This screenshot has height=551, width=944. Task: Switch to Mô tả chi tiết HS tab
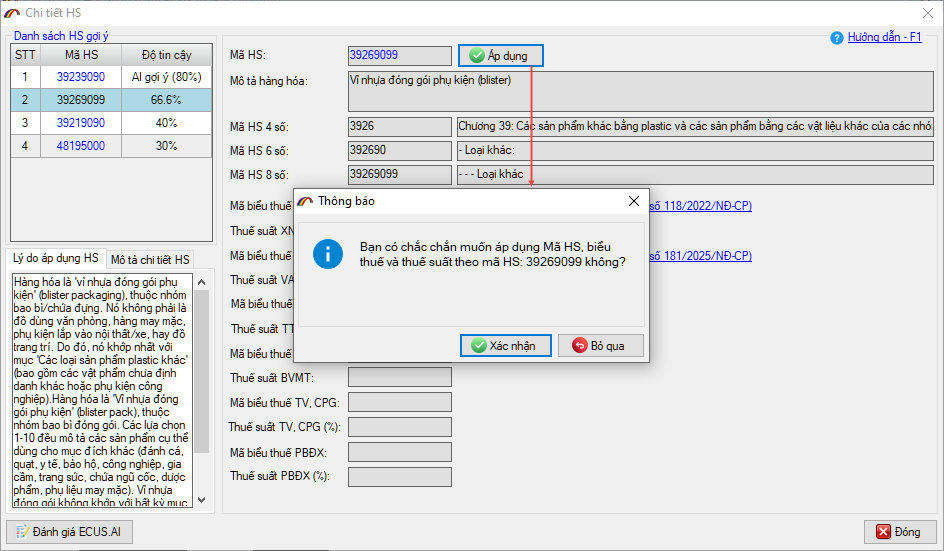(150, 260)
